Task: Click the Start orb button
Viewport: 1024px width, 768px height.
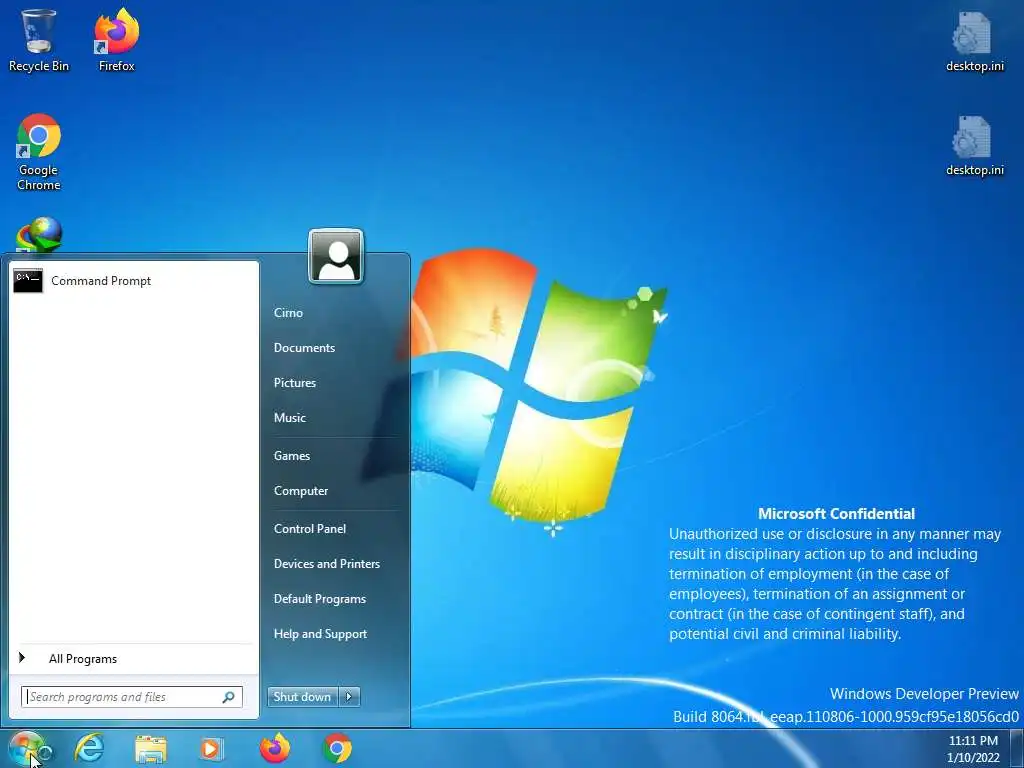Action: pos(26,749)
